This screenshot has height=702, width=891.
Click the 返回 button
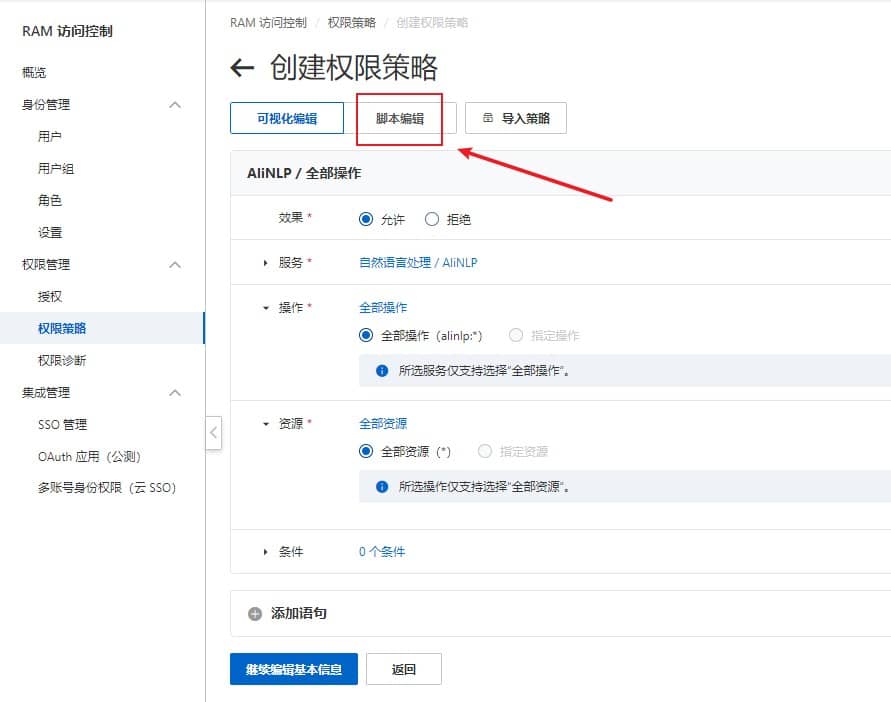coord(403,669)
